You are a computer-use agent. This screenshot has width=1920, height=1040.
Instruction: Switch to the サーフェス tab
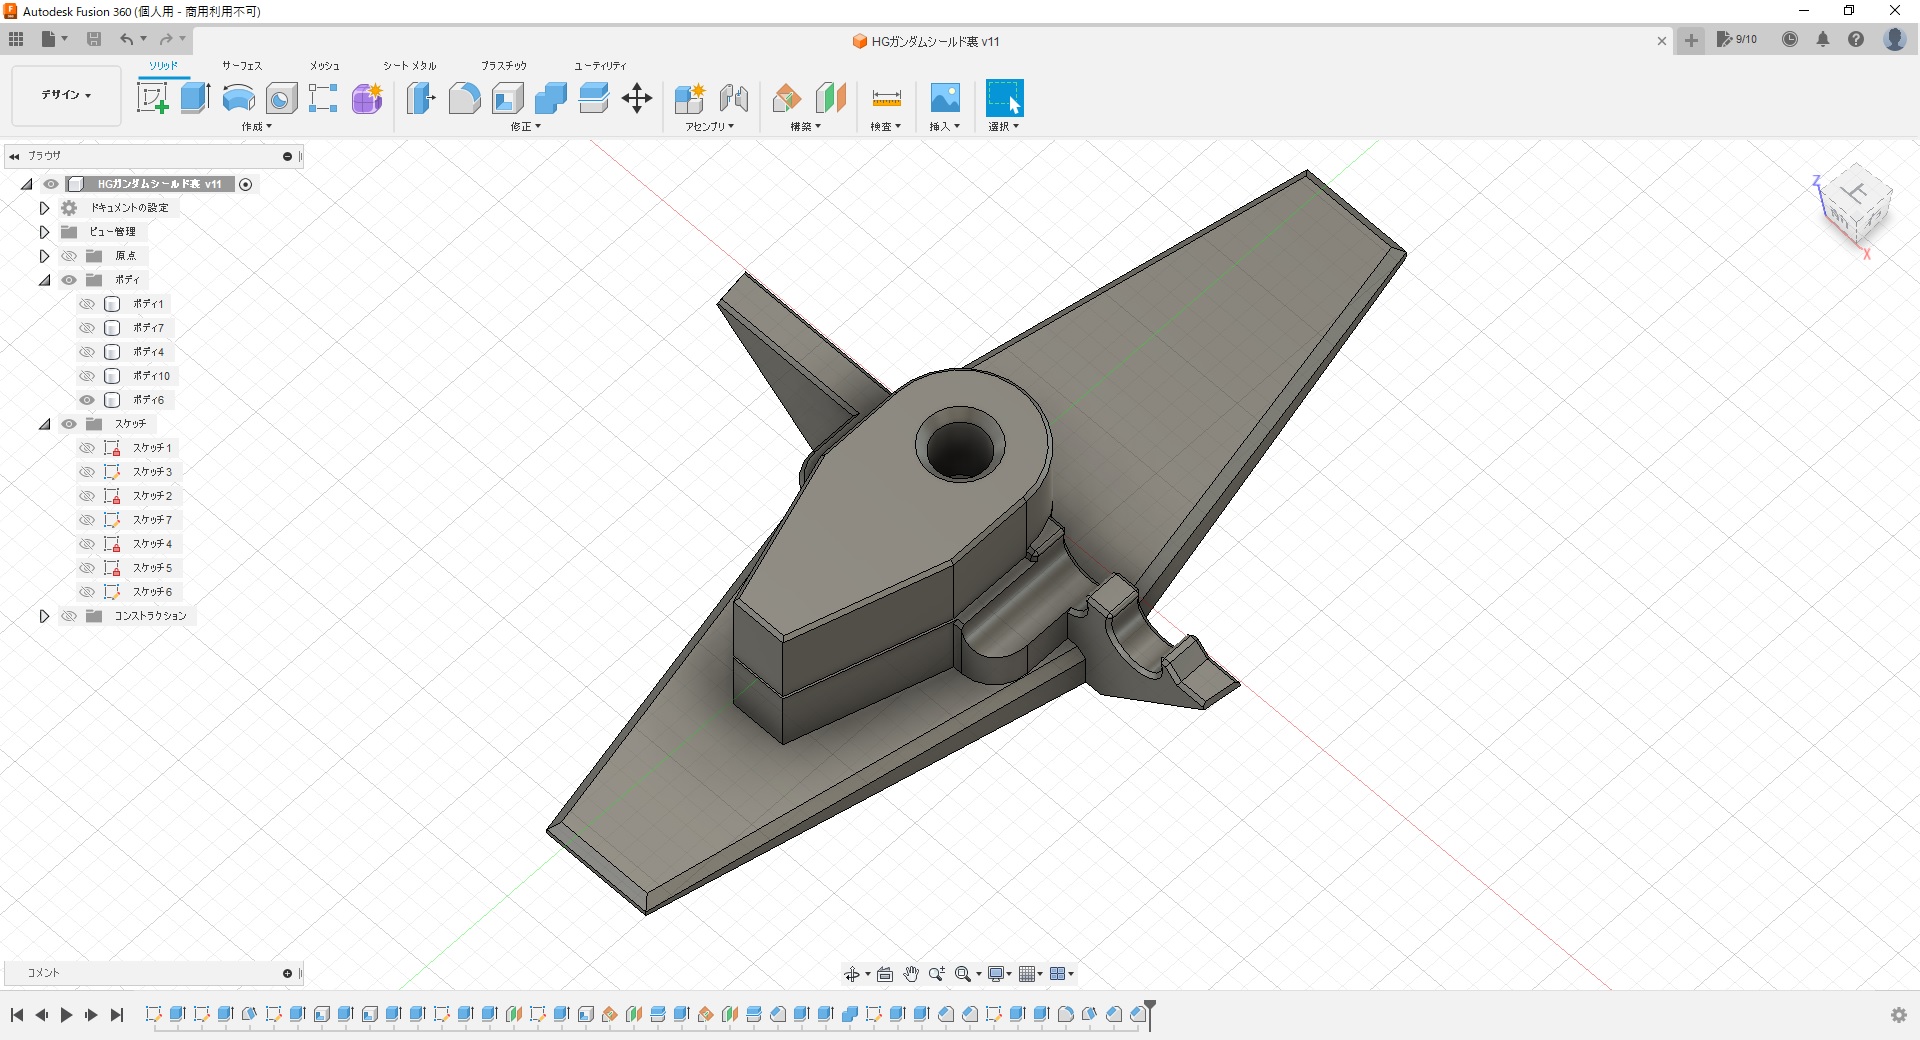click(242, 66)
